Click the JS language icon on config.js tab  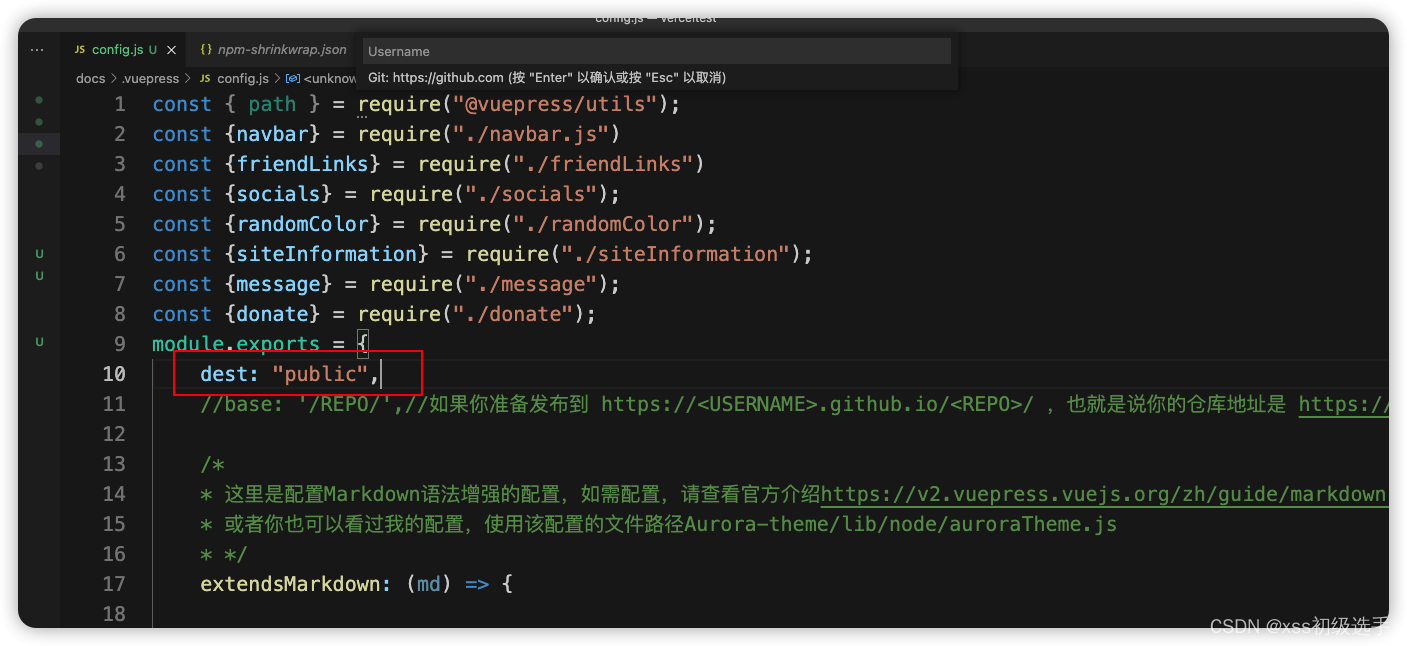point(78,48)
